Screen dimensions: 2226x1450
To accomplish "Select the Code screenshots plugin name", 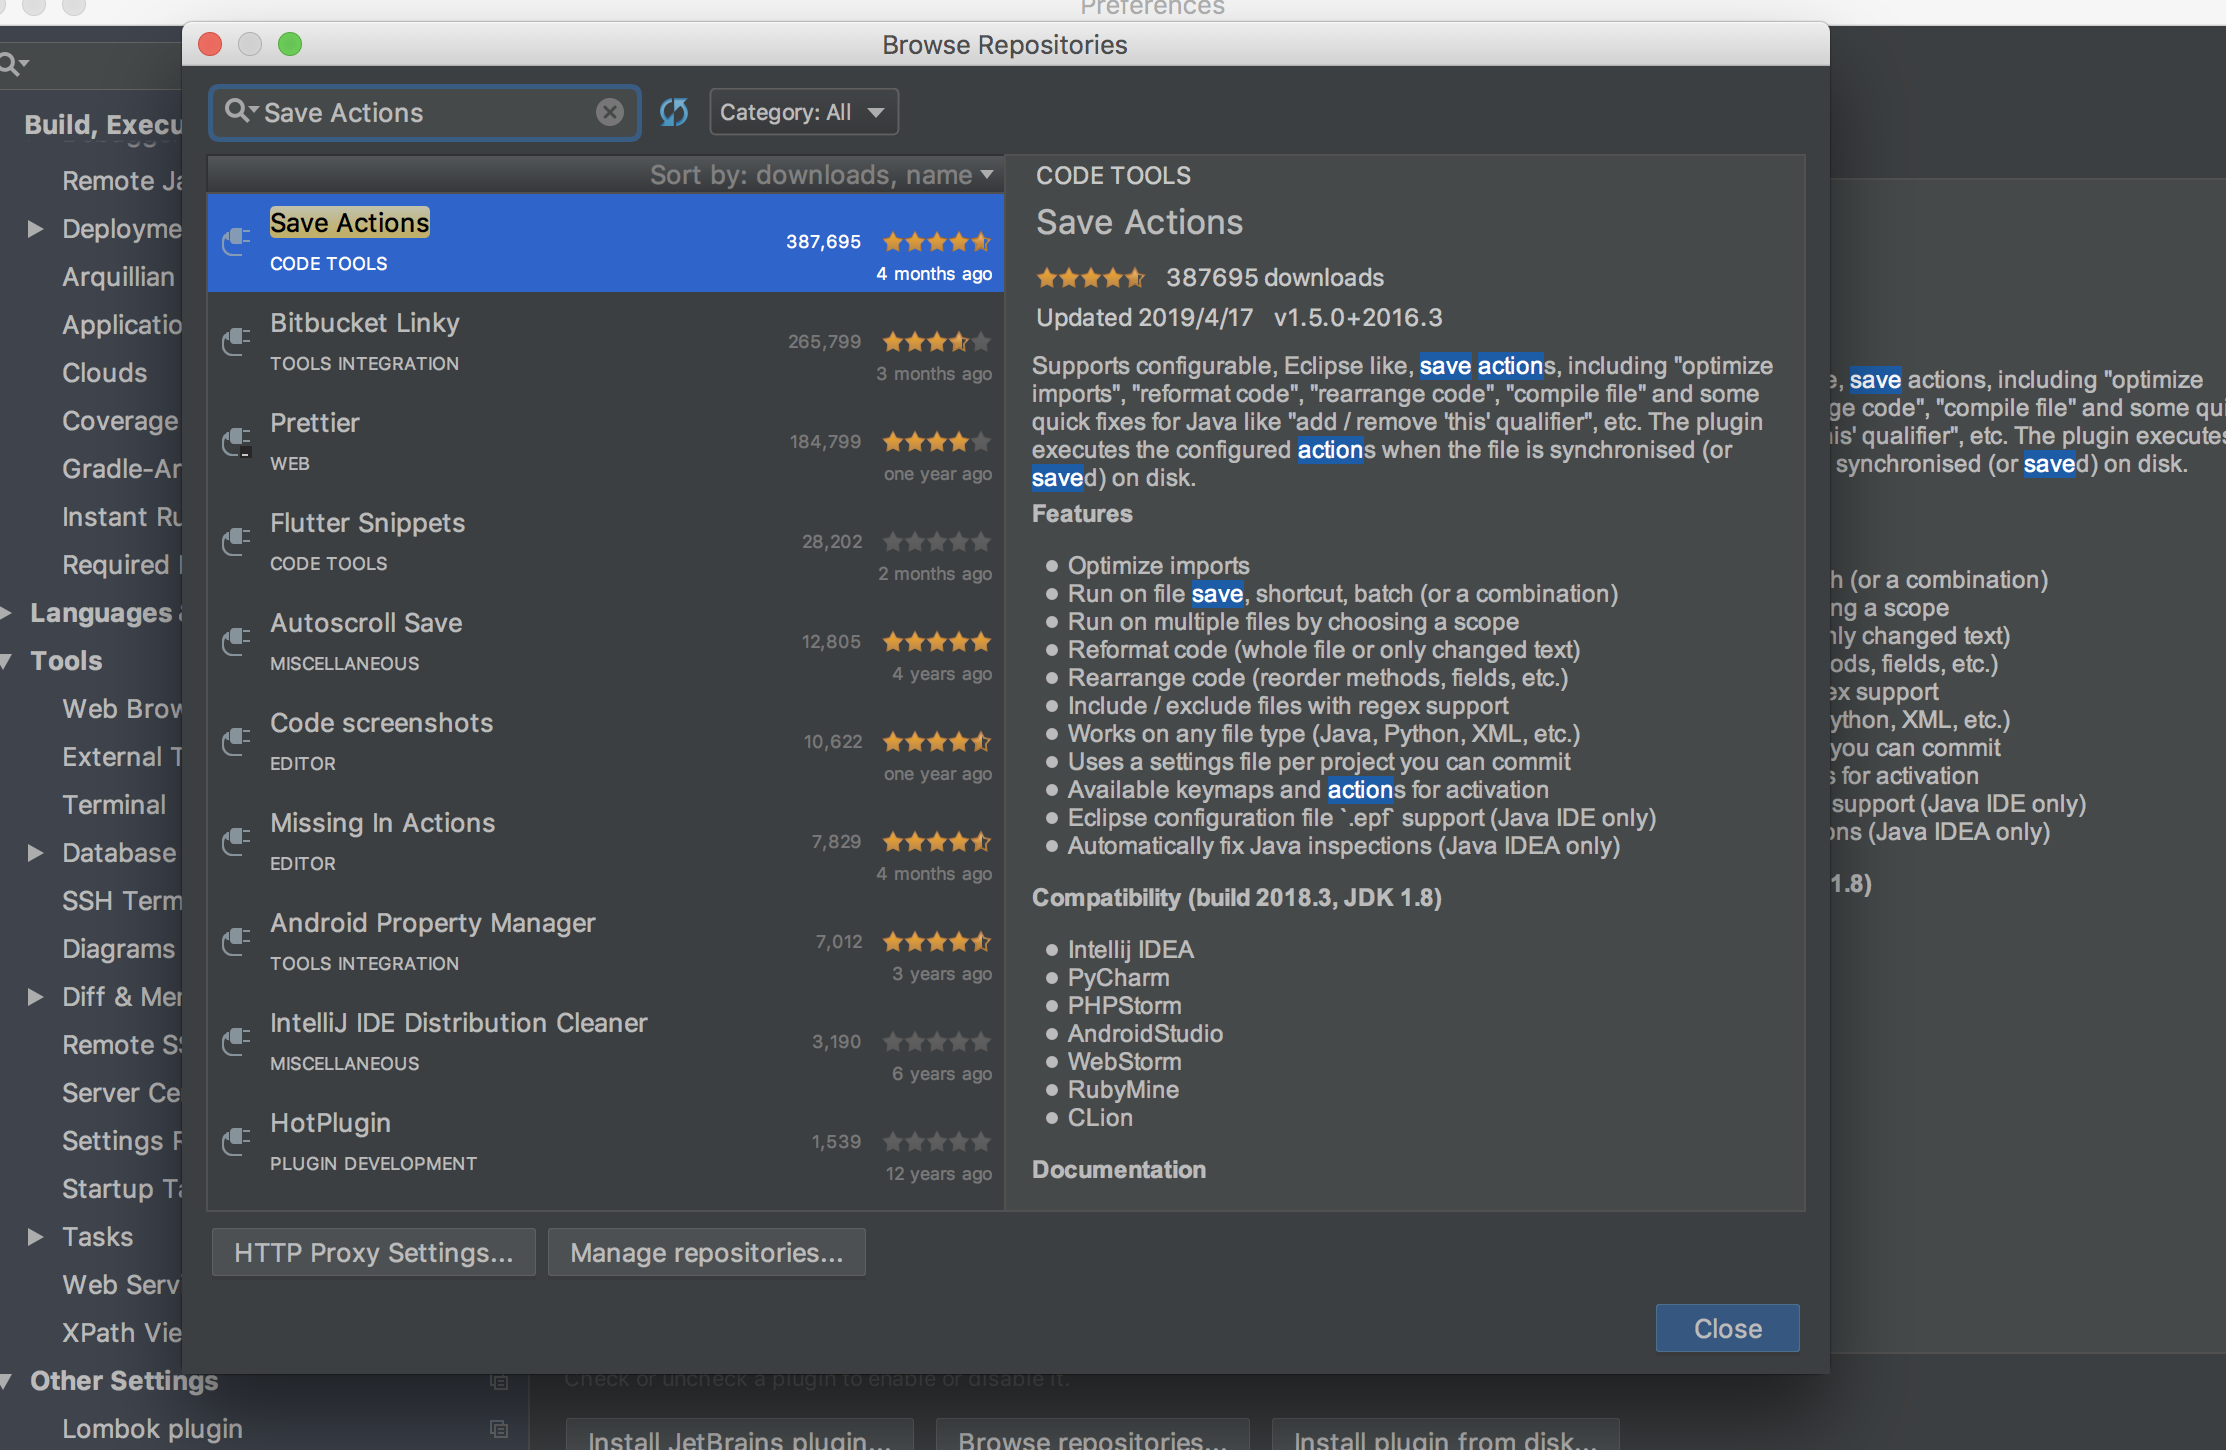I will coord(381,723).
